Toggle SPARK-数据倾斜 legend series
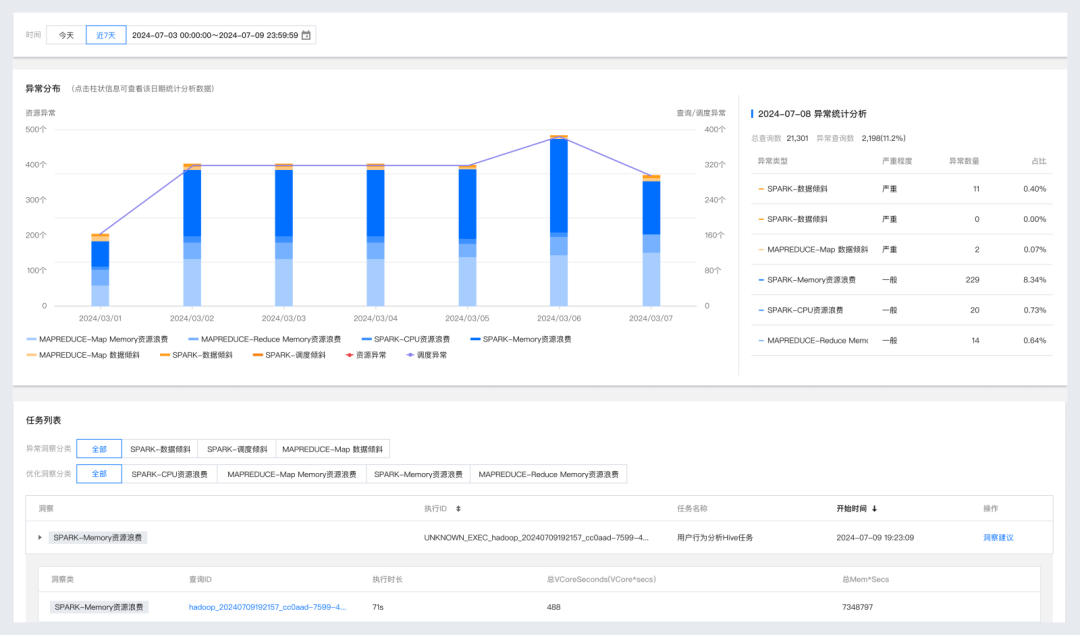1080x635 pixels. click(196, 355)
